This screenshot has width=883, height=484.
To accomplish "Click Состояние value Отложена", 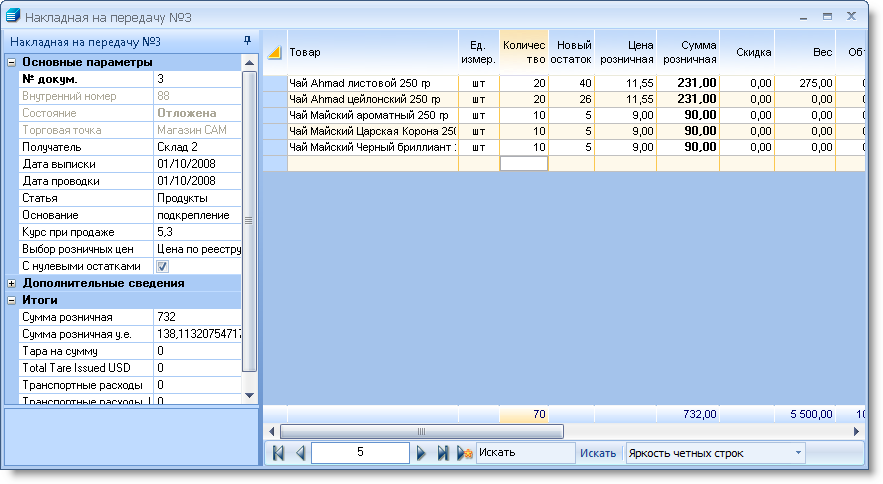I will click(197, 113).
